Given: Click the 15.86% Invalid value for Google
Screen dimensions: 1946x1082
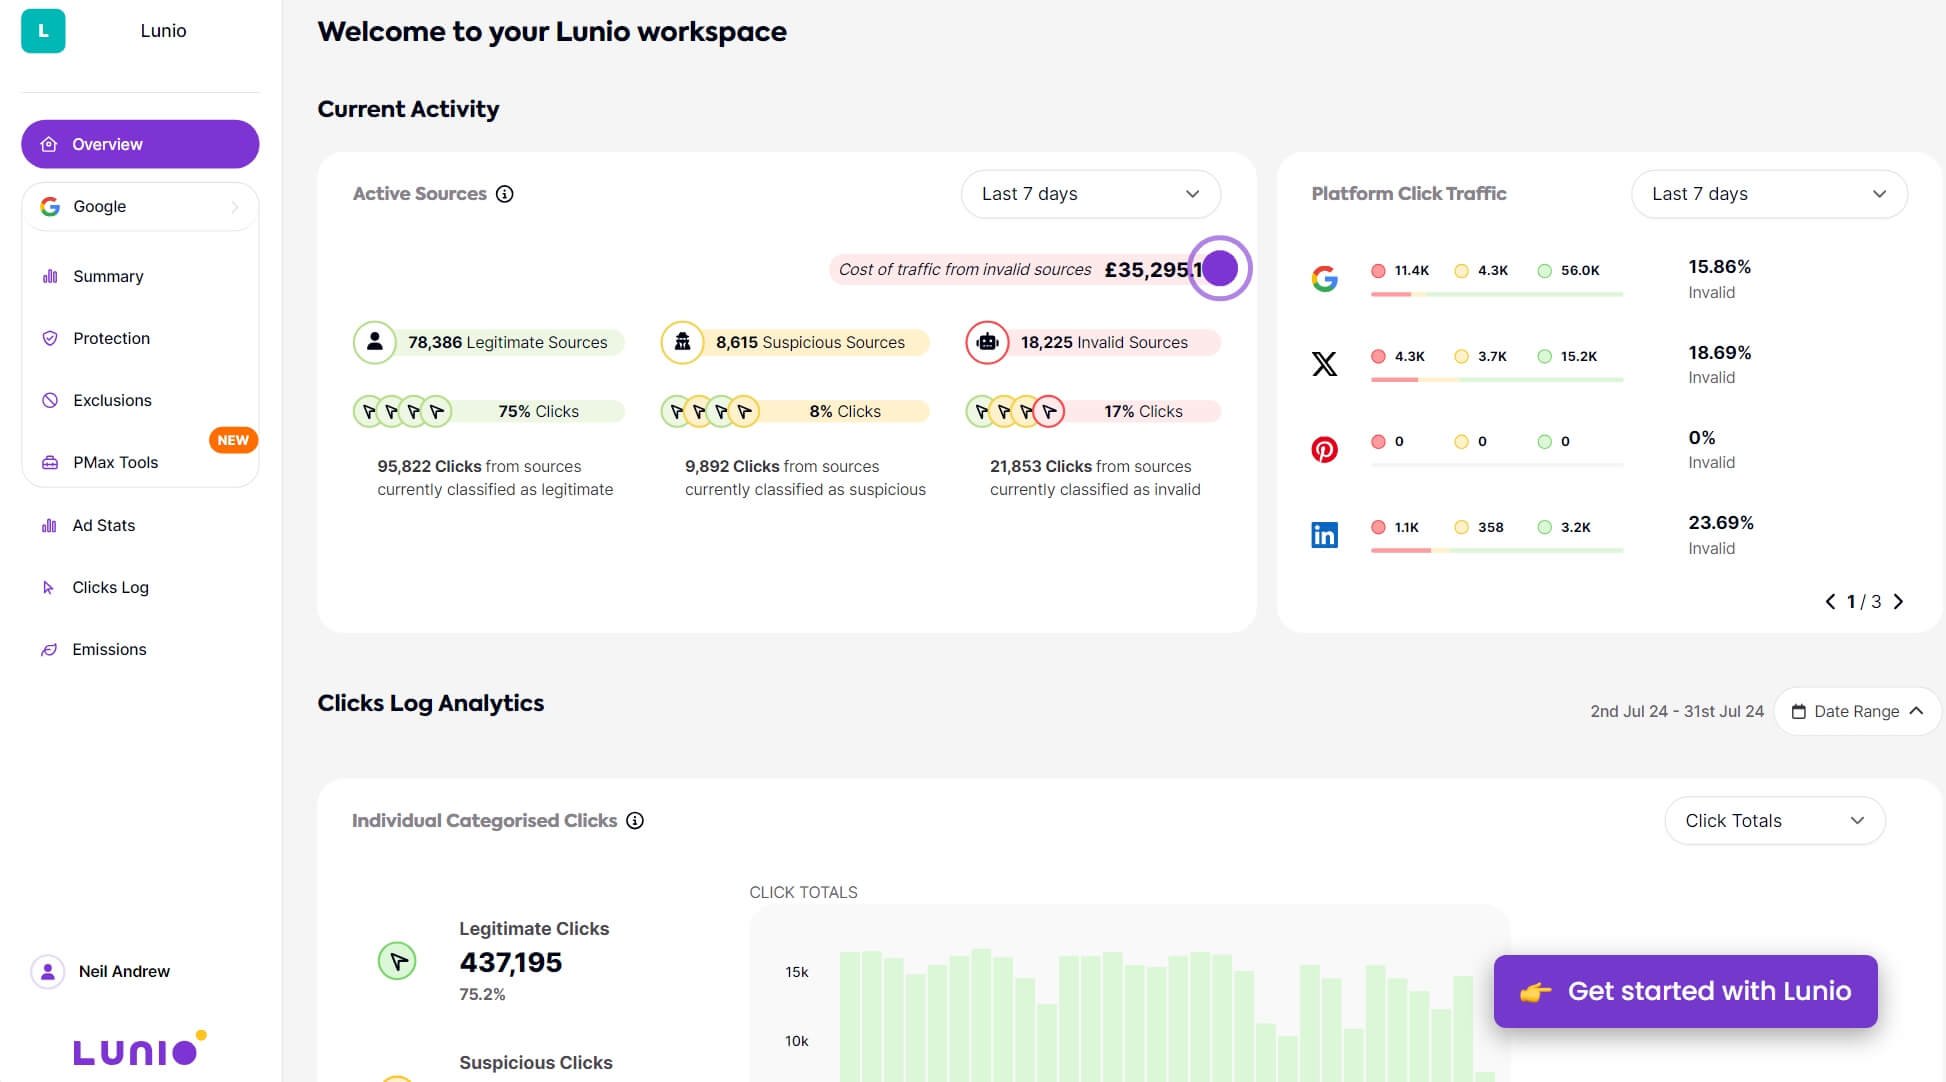Looking at the screenshot, I should click(x=1720, y=267).
